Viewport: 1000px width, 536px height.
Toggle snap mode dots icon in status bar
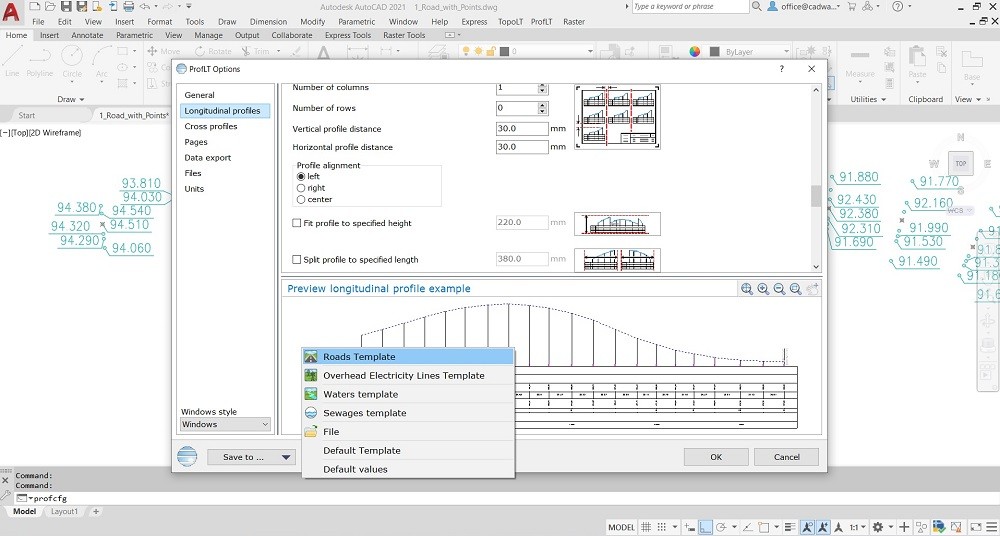663,527
